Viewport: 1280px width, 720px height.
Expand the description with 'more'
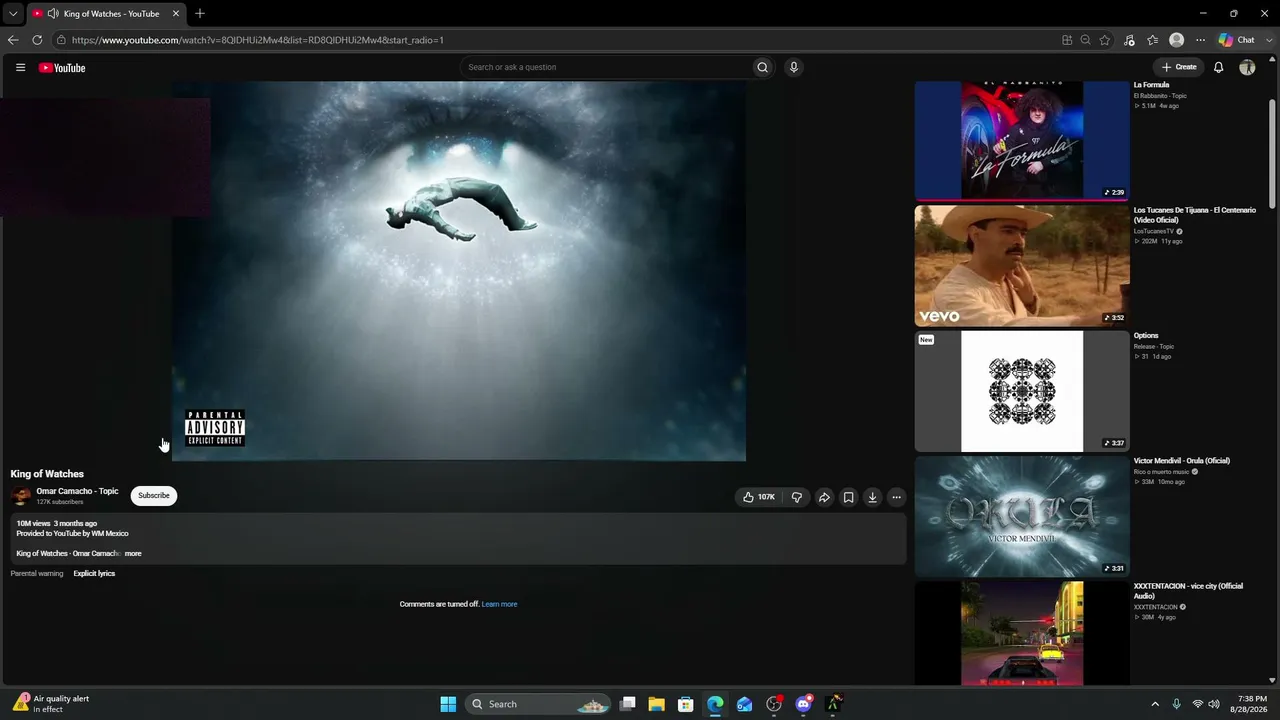(x=133, y=554)
